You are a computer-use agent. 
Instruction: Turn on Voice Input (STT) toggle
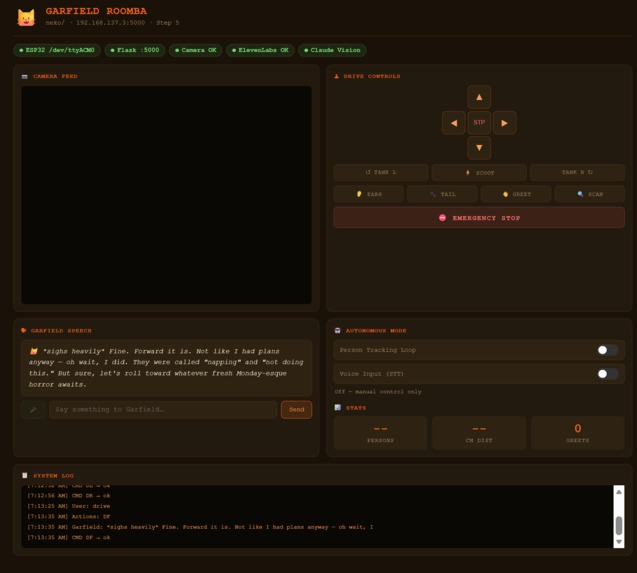607,373
